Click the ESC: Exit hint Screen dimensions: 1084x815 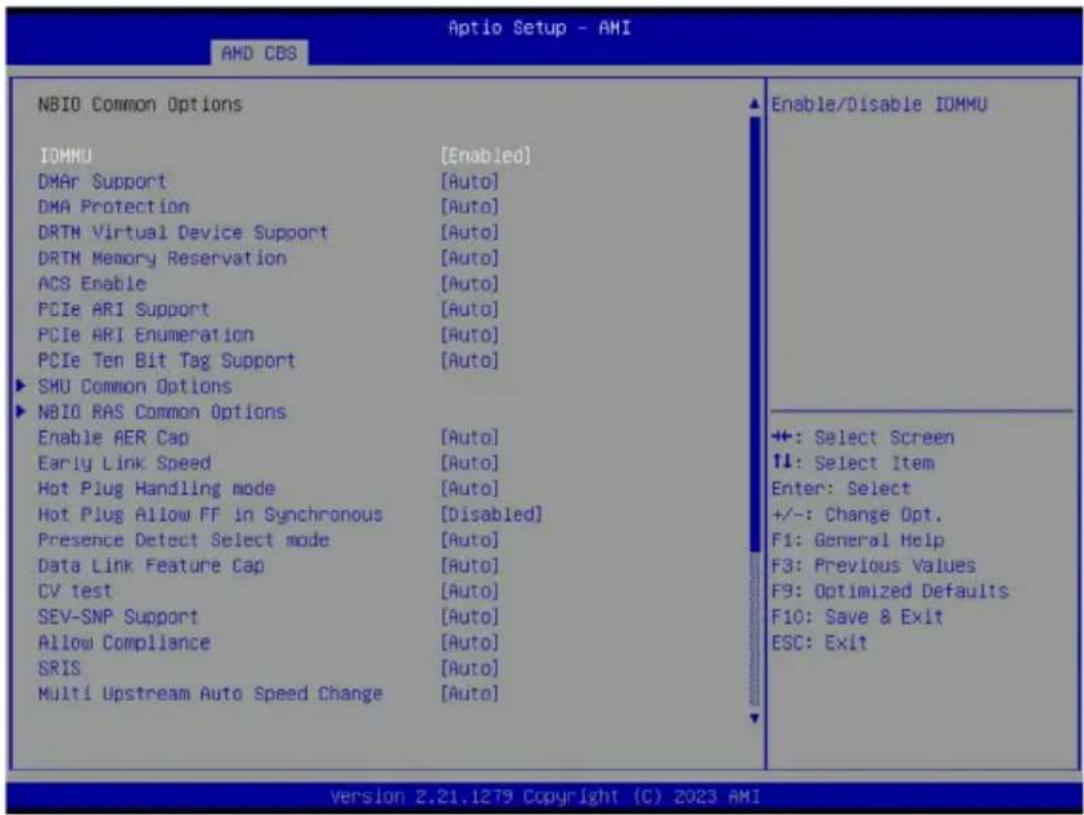tap(819, 642)
